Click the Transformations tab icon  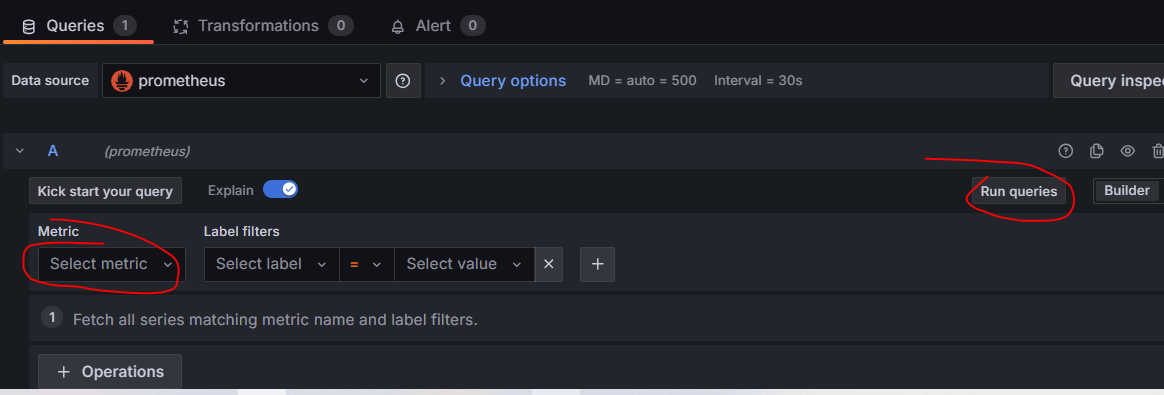(x=180, y=27)
